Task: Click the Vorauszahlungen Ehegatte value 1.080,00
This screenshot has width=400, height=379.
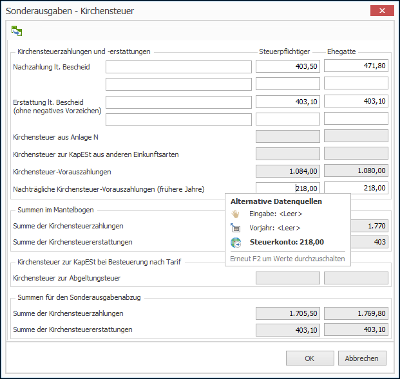Action: 356,171
